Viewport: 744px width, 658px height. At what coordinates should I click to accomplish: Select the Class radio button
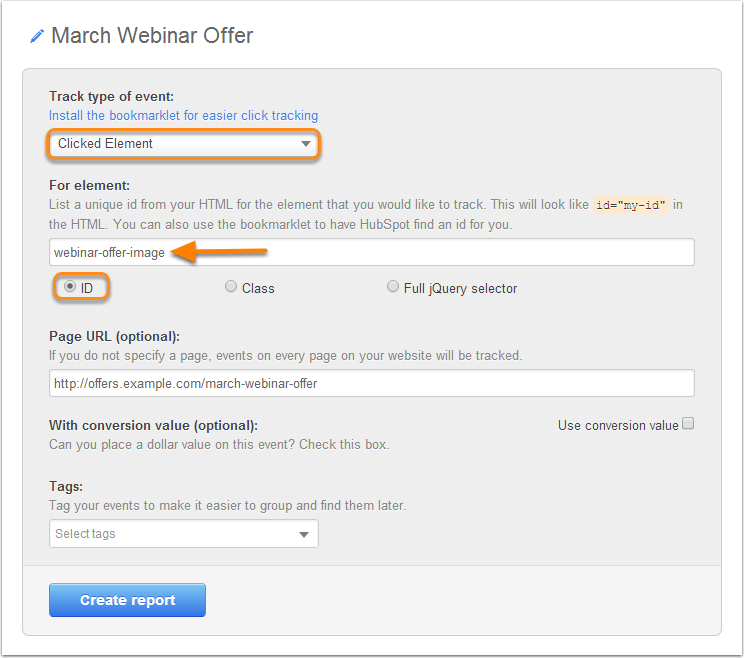pos(231,287)
